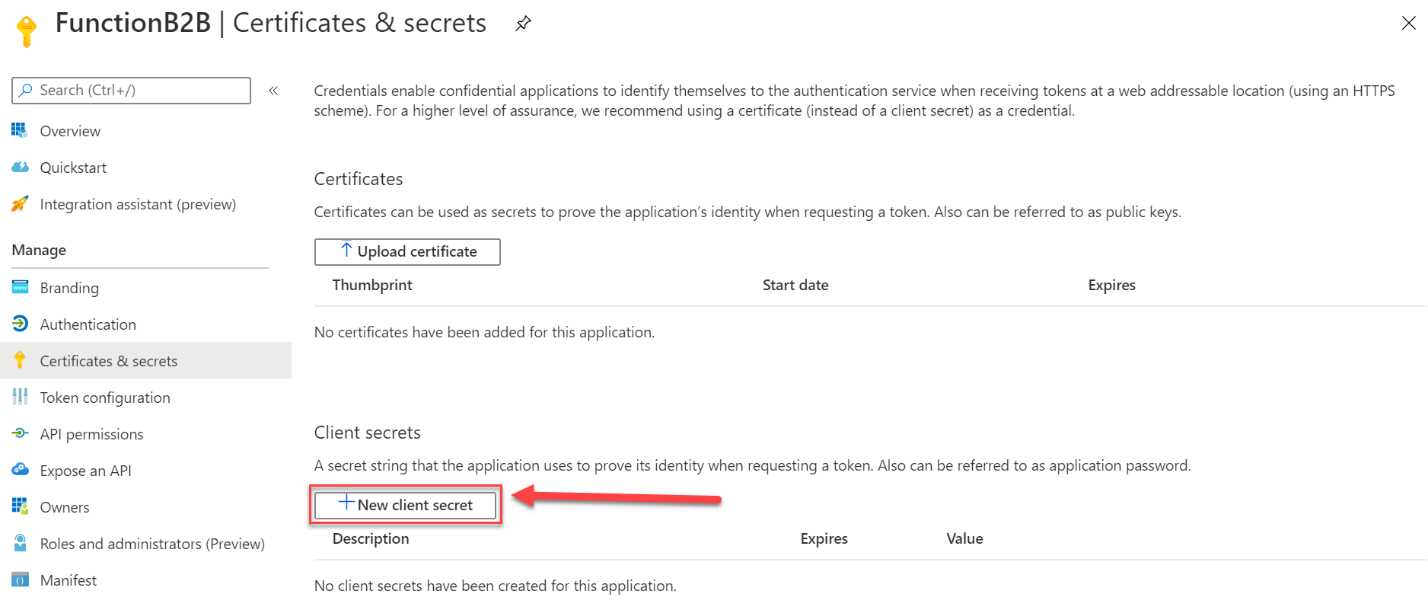Select the Quickstart cloud icon
This screenshot has width=1428, height=610.
(20, 167)
